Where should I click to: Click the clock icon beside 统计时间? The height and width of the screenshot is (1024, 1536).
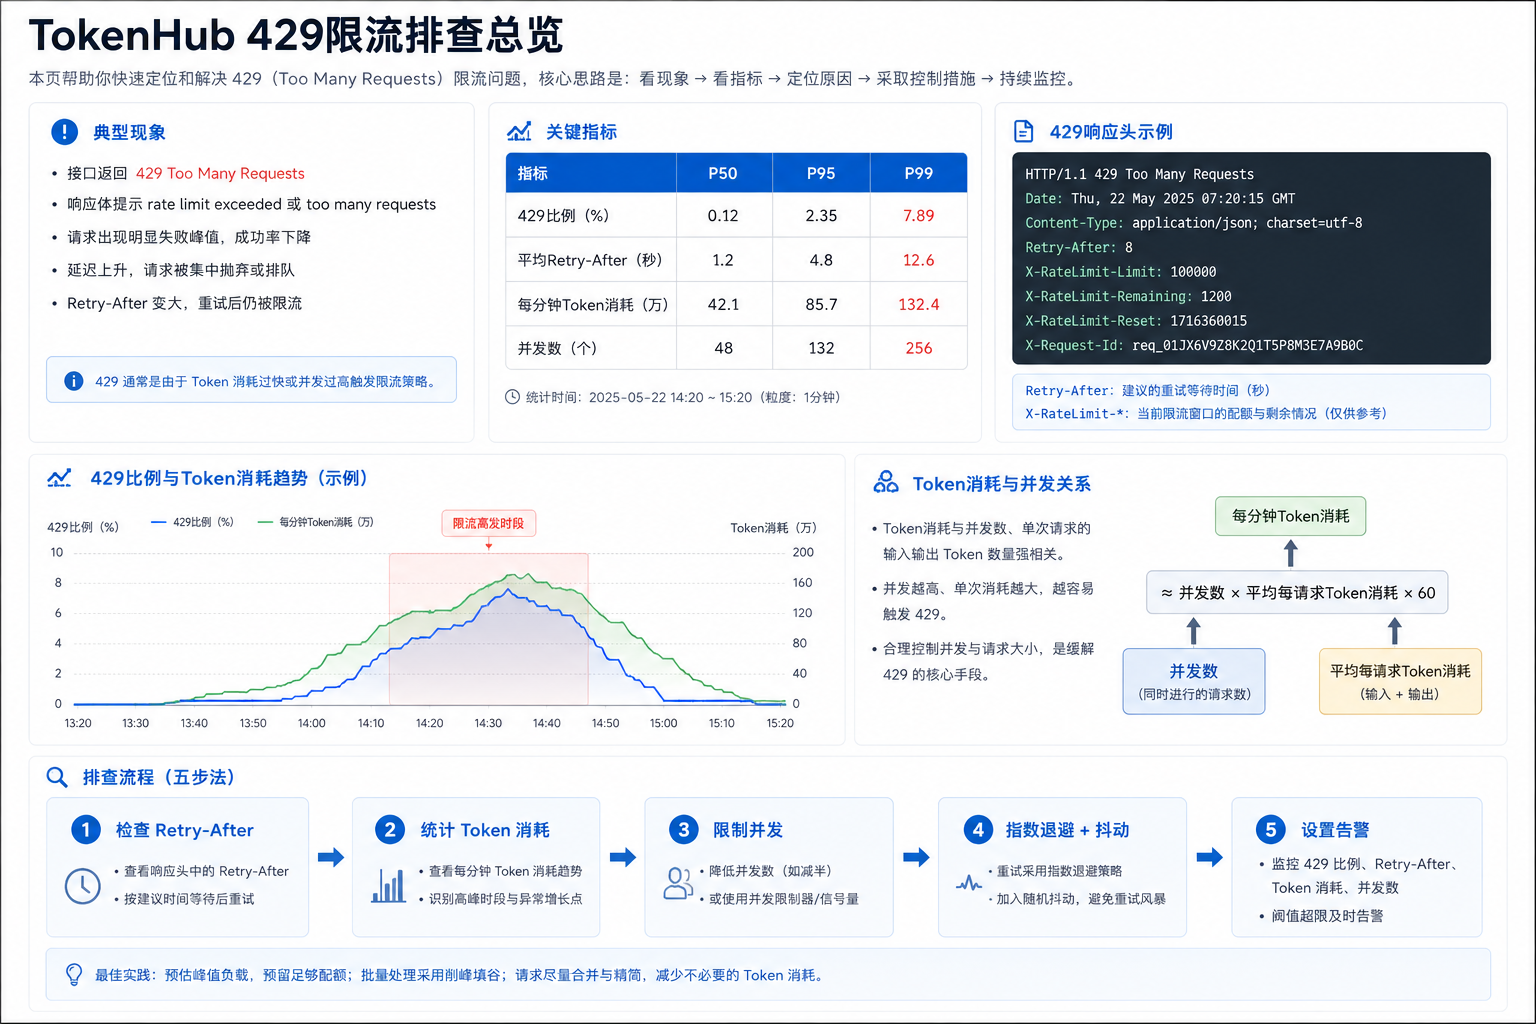pyautogui.click(x=513, y=397)
